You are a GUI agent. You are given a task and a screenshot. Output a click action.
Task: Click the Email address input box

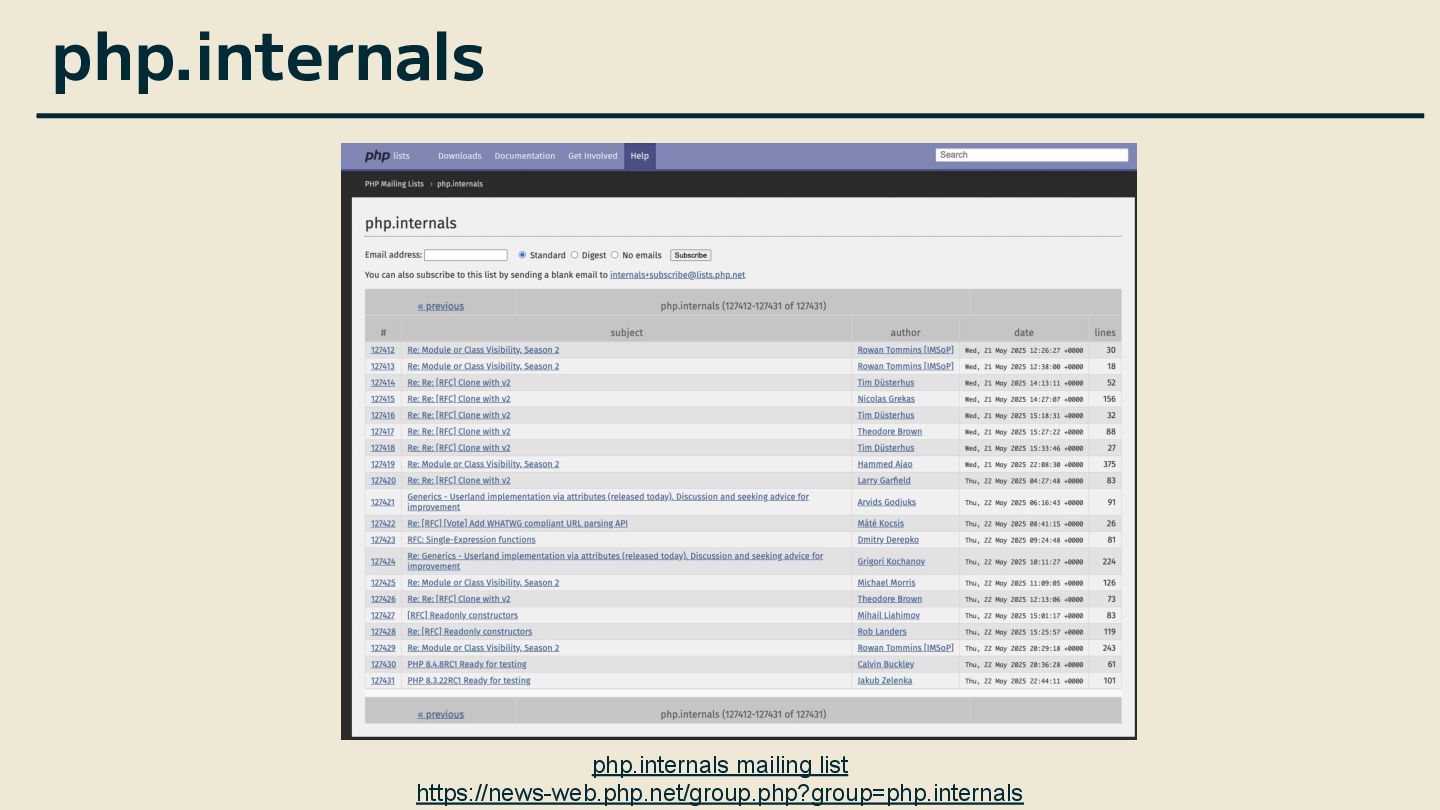click(x=466, y=255)
